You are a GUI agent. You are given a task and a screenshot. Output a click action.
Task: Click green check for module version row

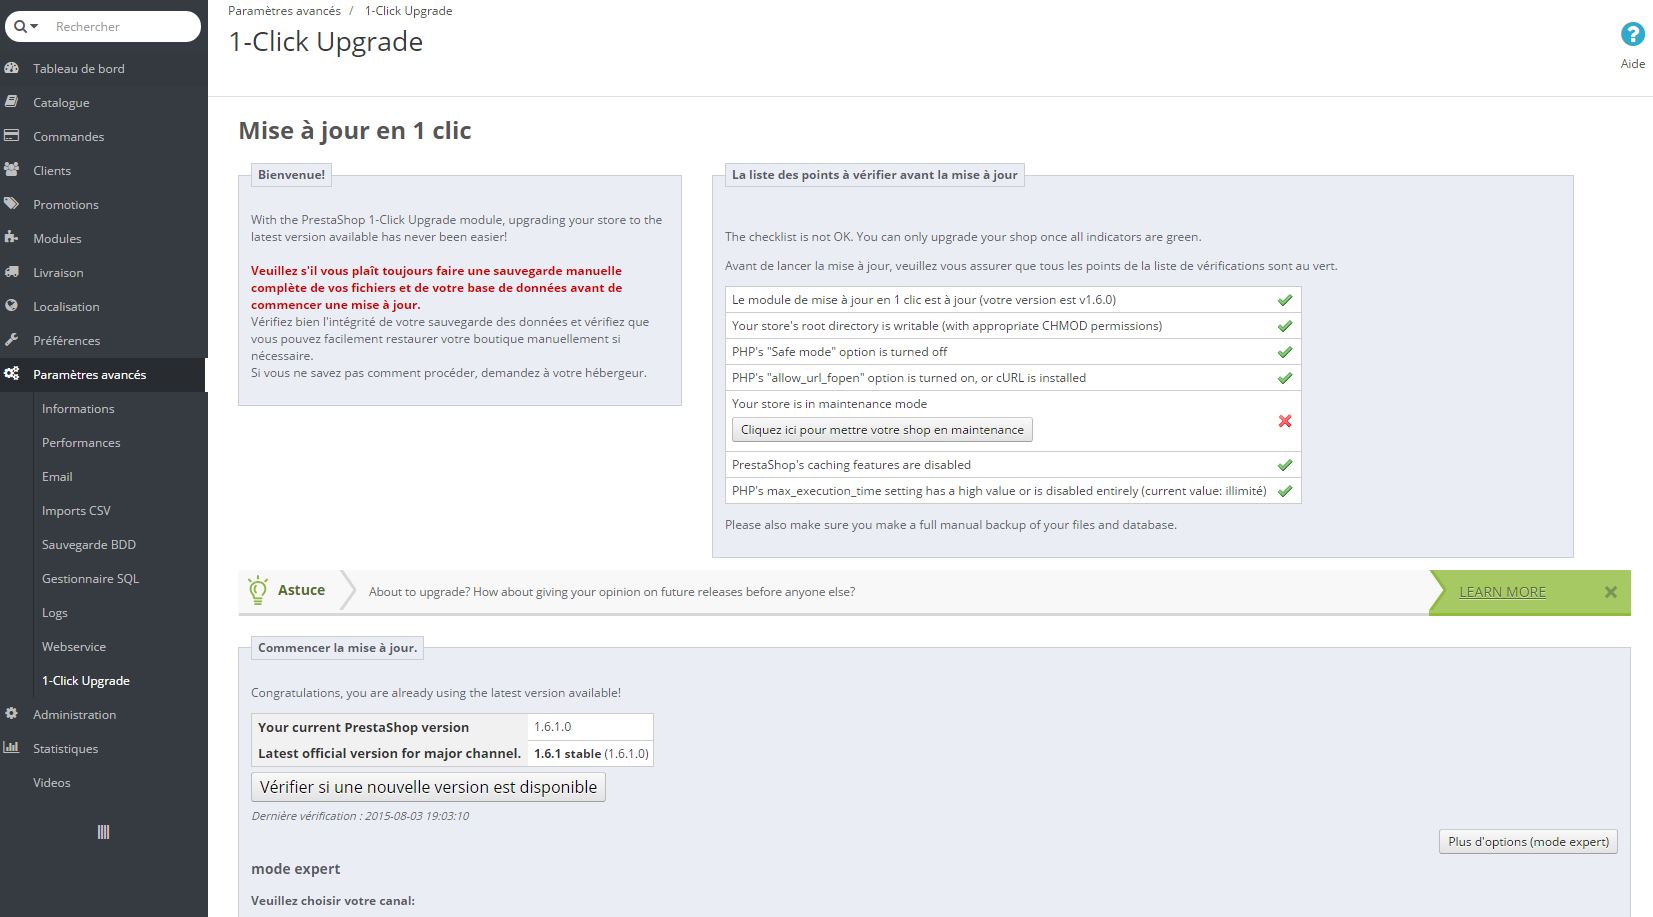tap(1285, 300)
